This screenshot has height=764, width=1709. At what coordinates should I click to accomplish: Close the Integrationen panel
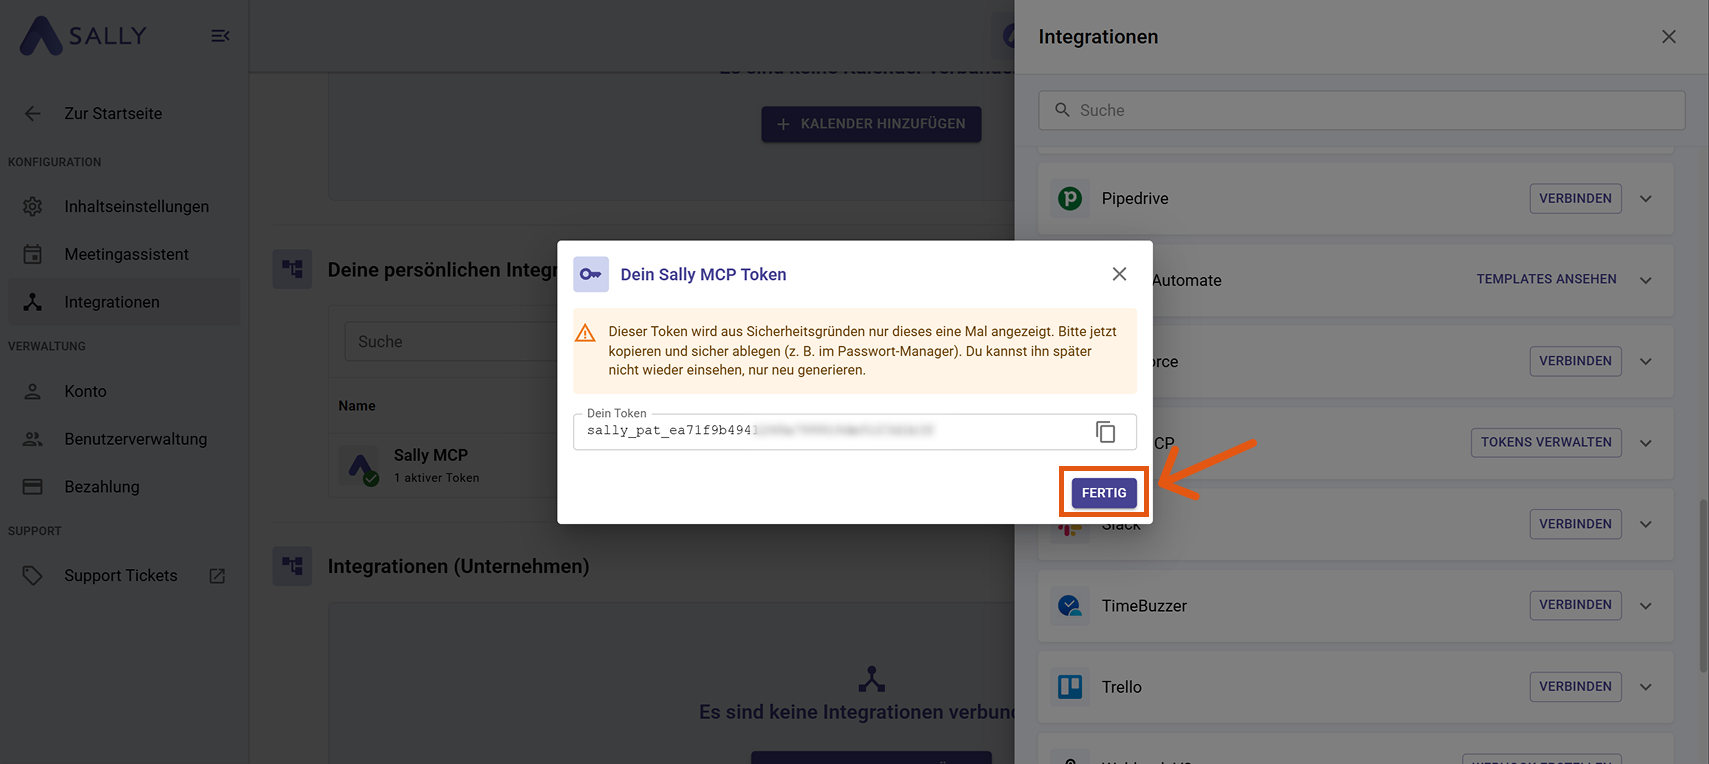pos(1668,37)
